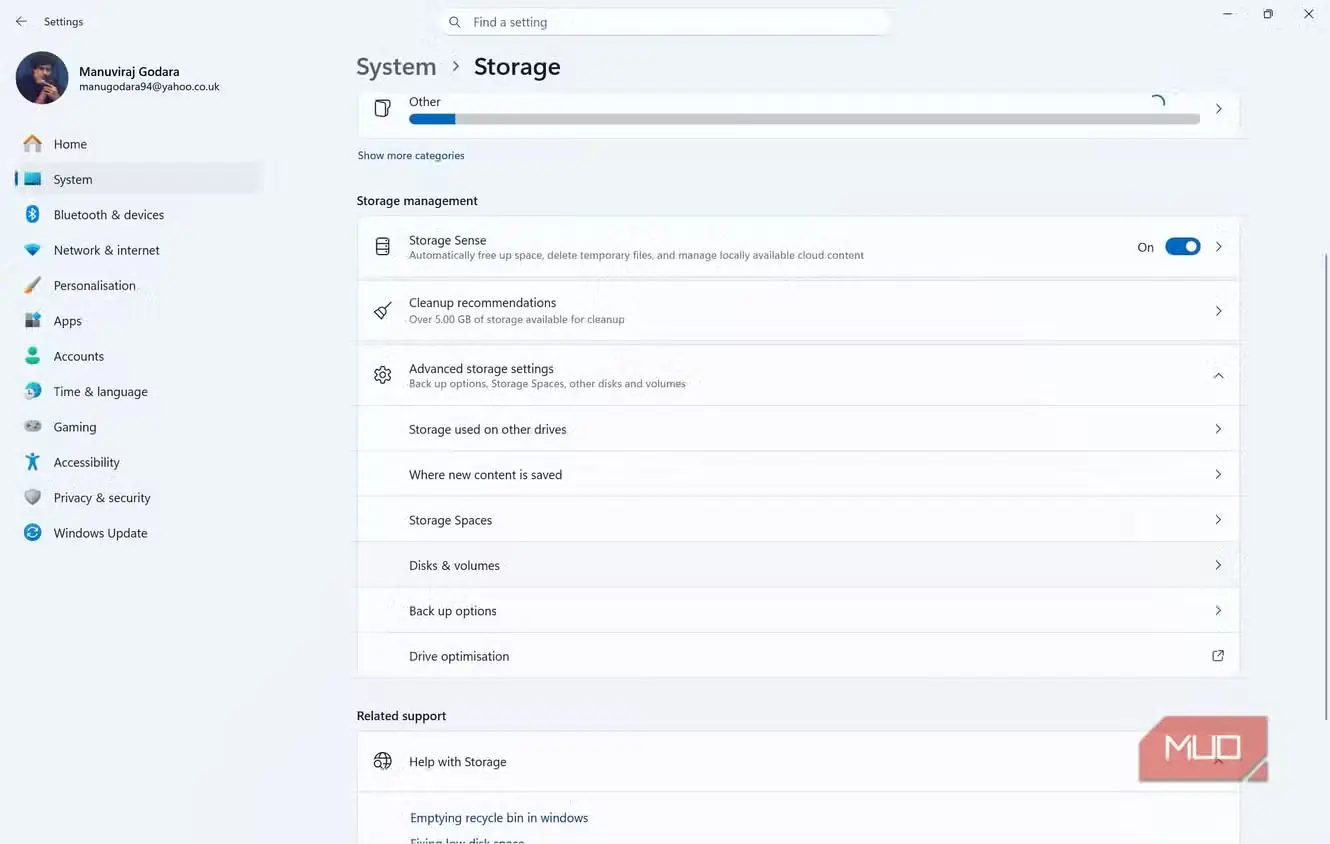
Task: Click the Time & language globe icon
Action: point(33,391)
